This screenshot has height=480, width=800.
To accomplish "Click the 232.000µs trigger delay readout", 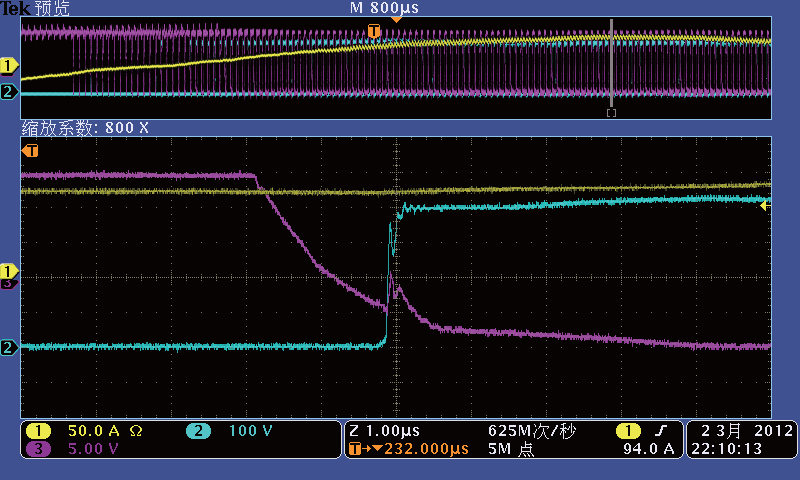I will pos(426,449).
